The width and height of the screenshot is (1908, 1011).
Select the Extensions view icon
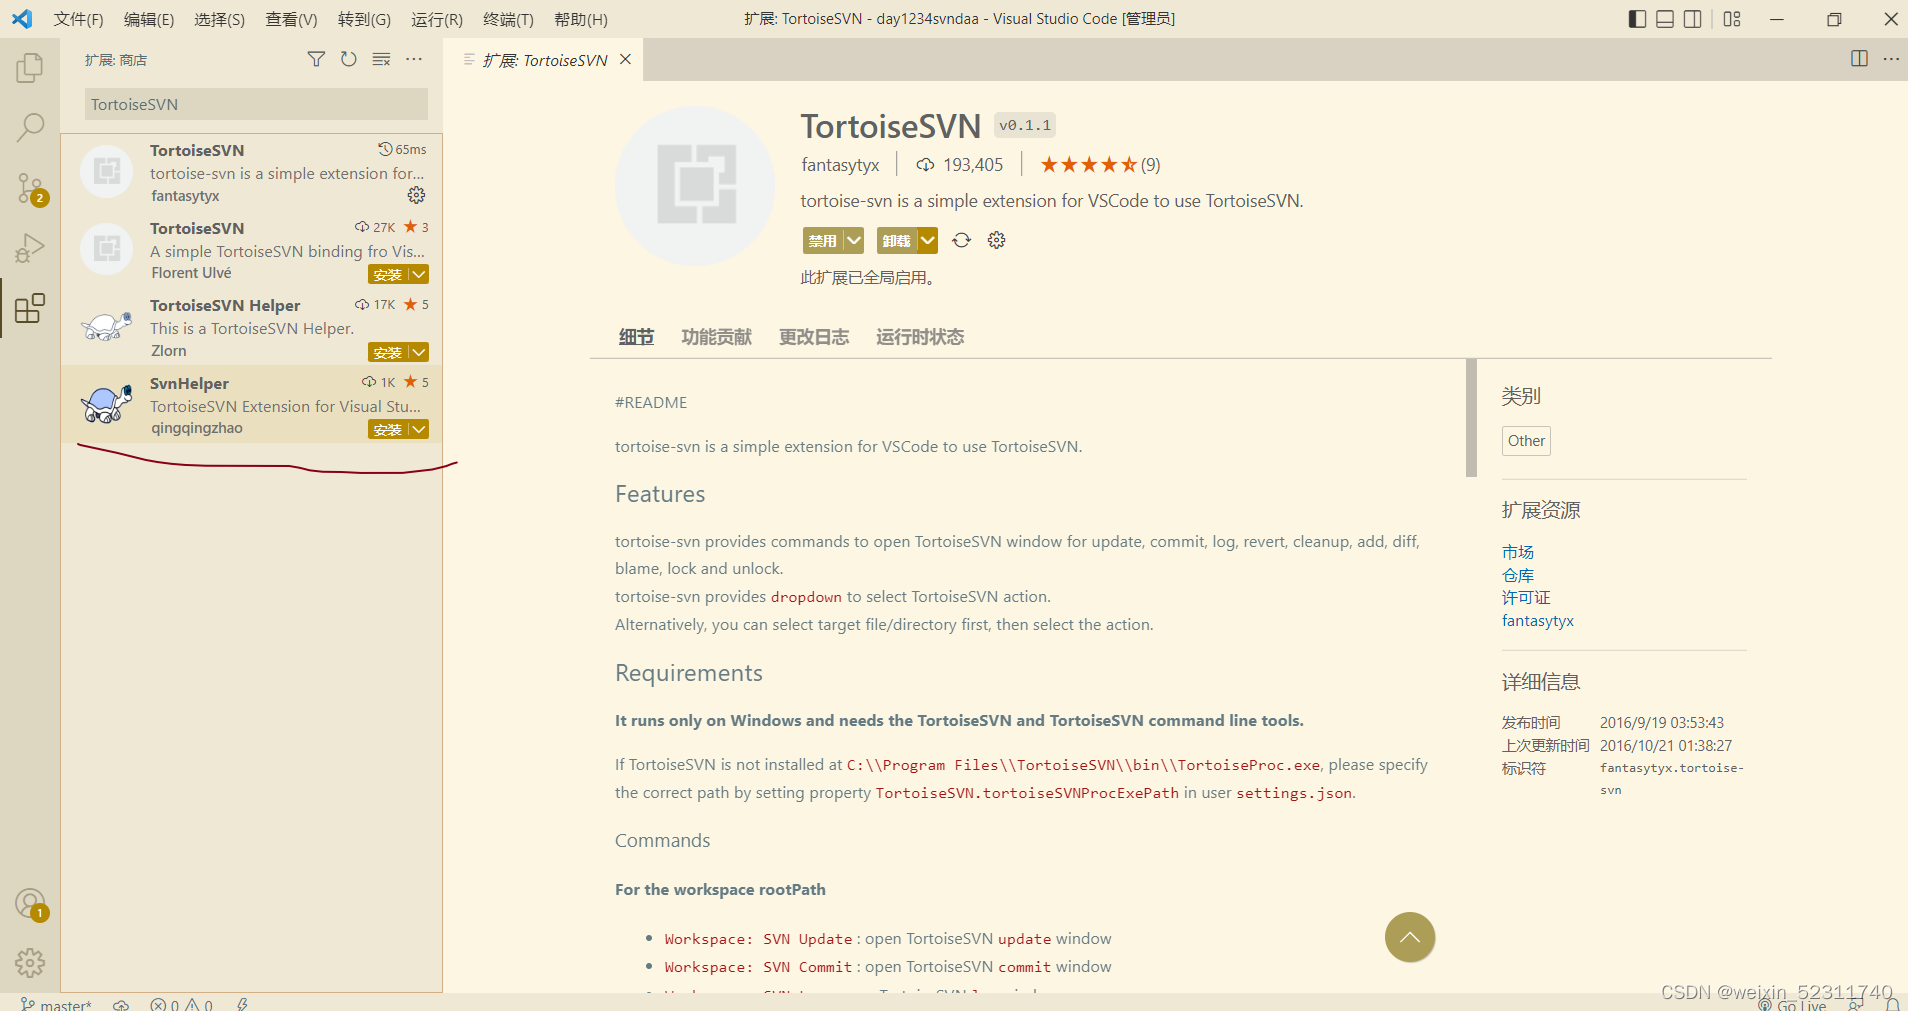pos(30,308)
